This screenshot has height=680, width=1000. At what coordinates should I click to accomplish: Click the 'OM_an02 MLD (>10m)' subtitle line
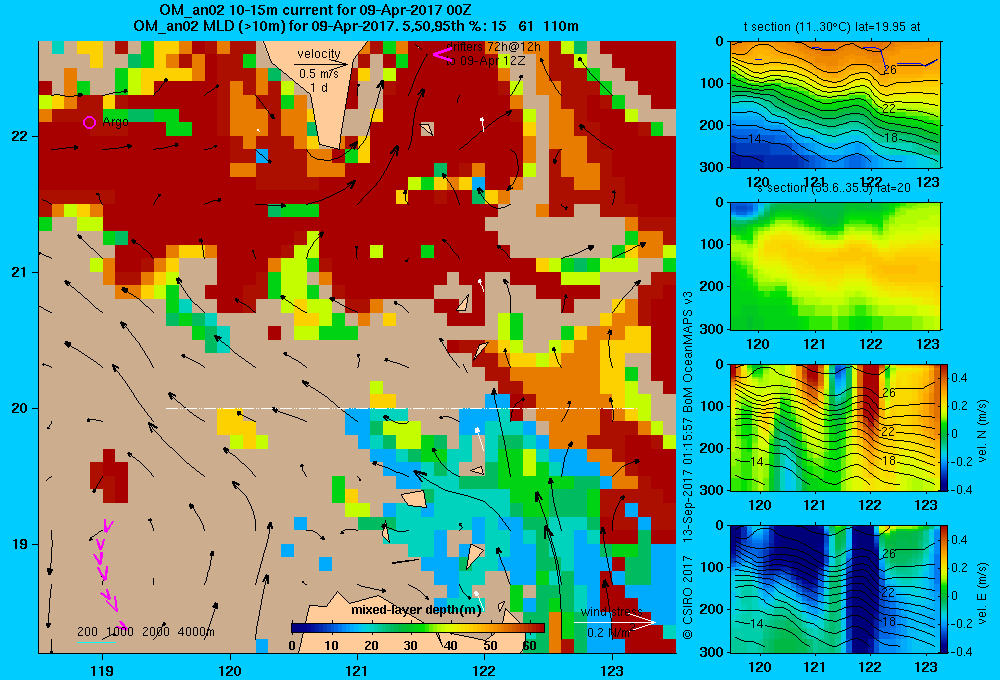tap(356, 26)
